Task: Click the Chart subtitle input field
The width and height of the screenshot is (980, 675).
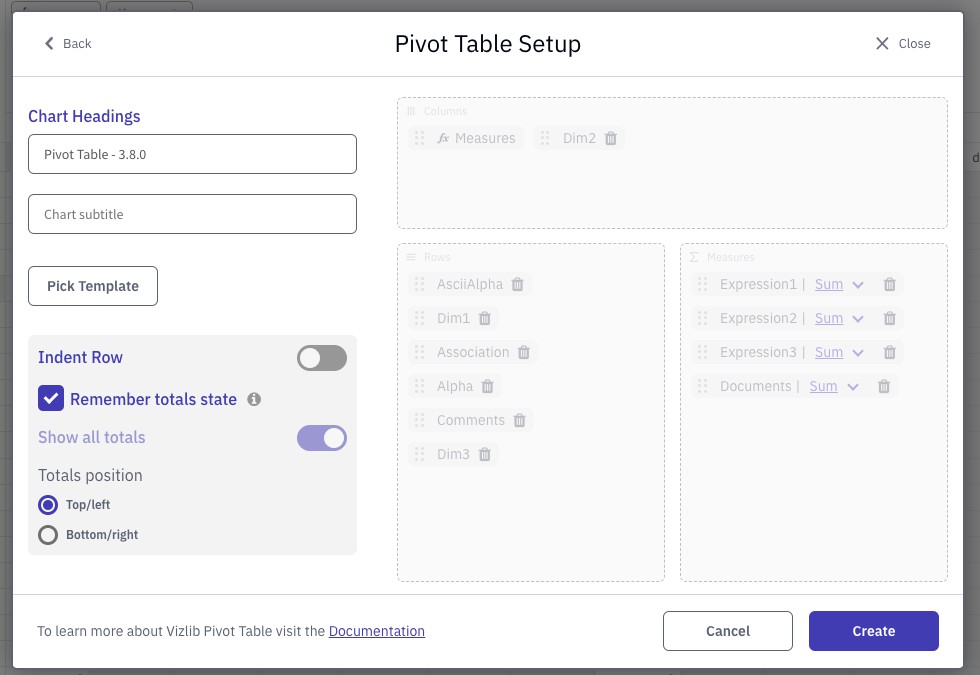Action: point(192,214)
